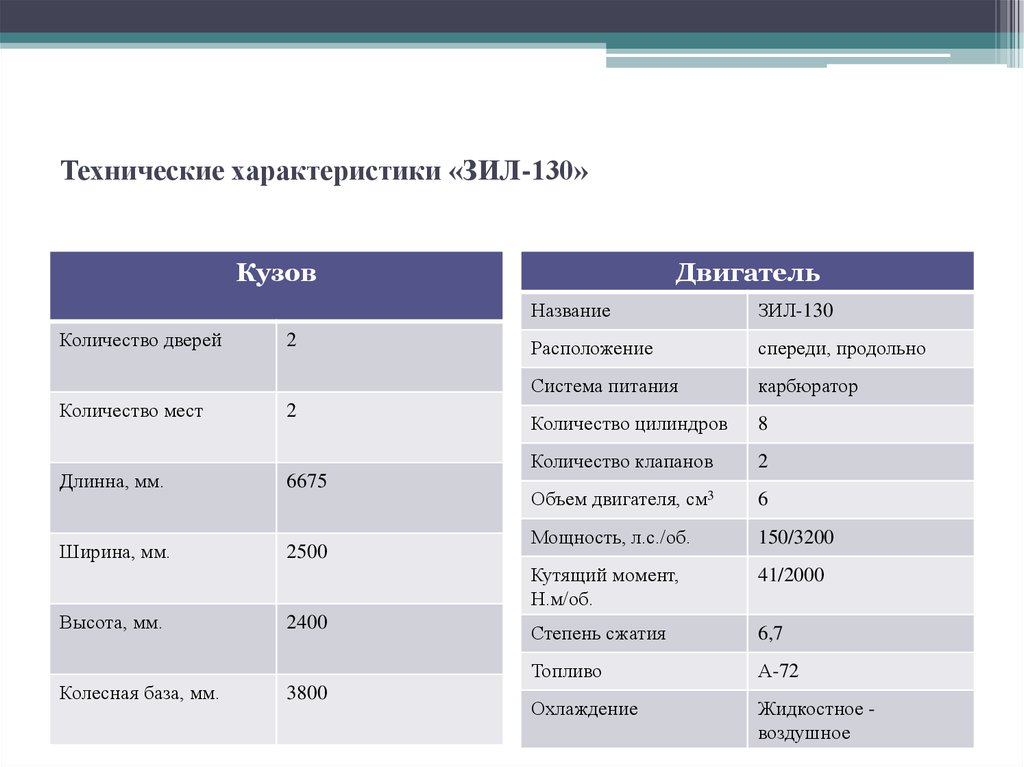Click the «Объем двигателя, см3» label
Image resolution: width=1024 pixels, height=767 pixels.
point(622,499)
